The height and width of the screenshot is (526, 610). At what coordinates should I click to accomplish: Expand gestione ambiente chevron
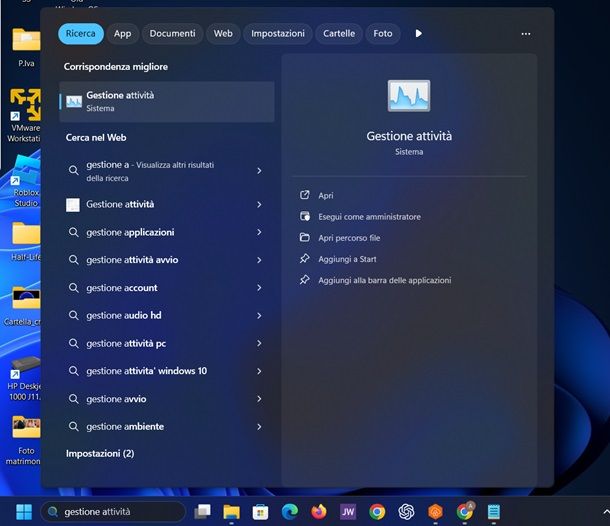click(259, 427)
